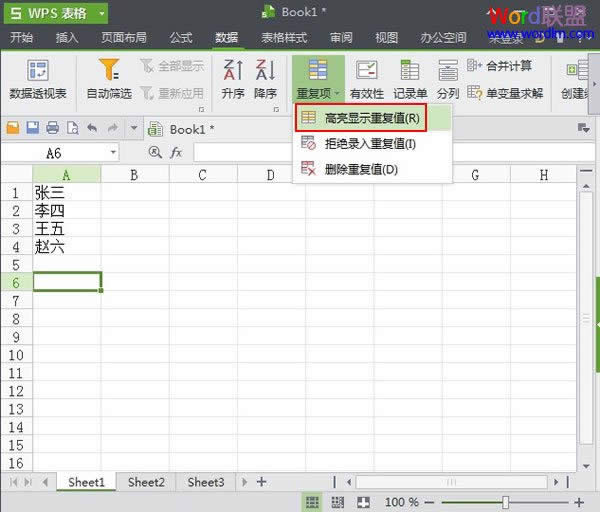Switch to the 页面布局 ribbon tab
Image resolution: width=600 pixels, height=512 pixels.
(124, 38)
